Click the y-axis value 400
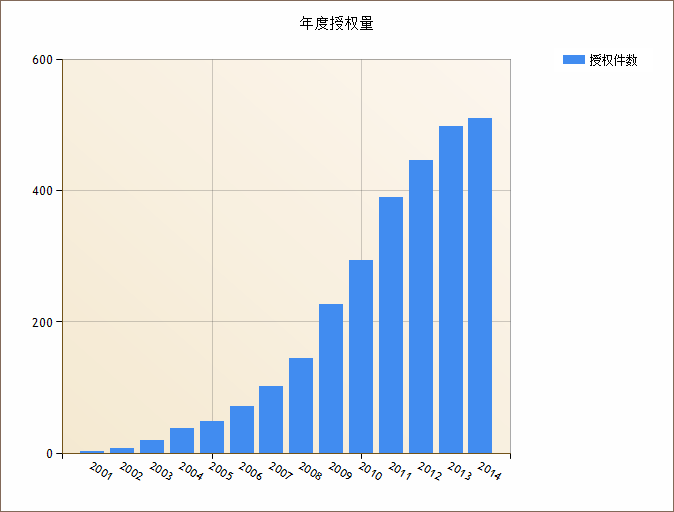The width and height of the screenshot is (674, 512). [x=43, y=191]
